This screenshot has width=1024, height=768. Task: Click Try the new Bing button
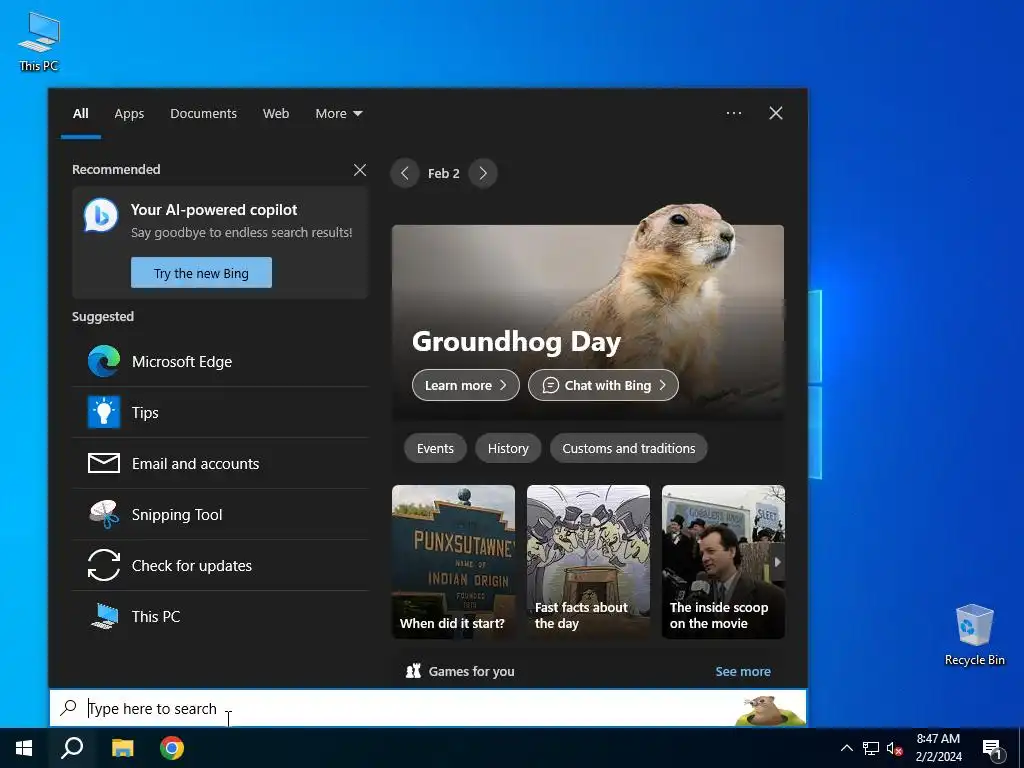pyautogui.click(x=201, y=273)
